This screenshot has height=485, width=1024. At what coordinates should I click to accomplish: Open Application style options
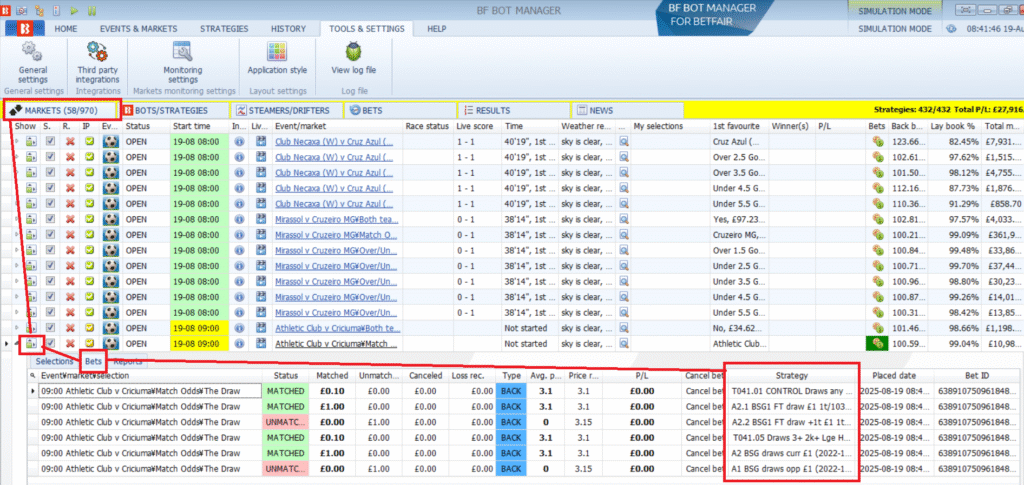pos(277,59)
